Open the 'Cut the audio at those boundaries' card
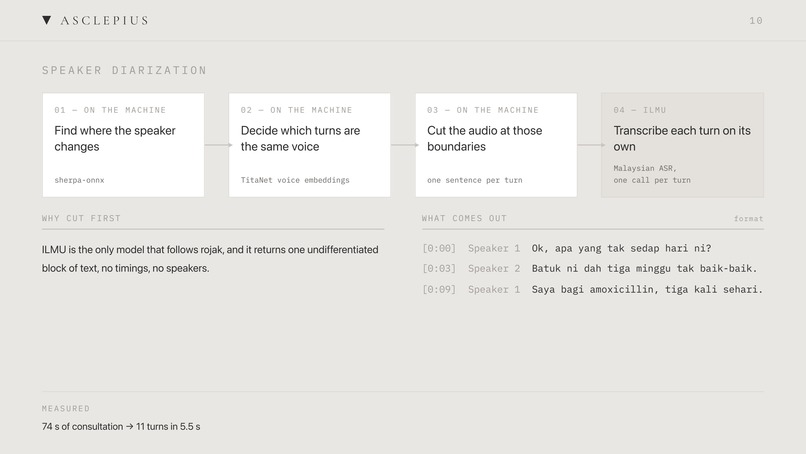The image size is (806, 454). tap(496, 145)
